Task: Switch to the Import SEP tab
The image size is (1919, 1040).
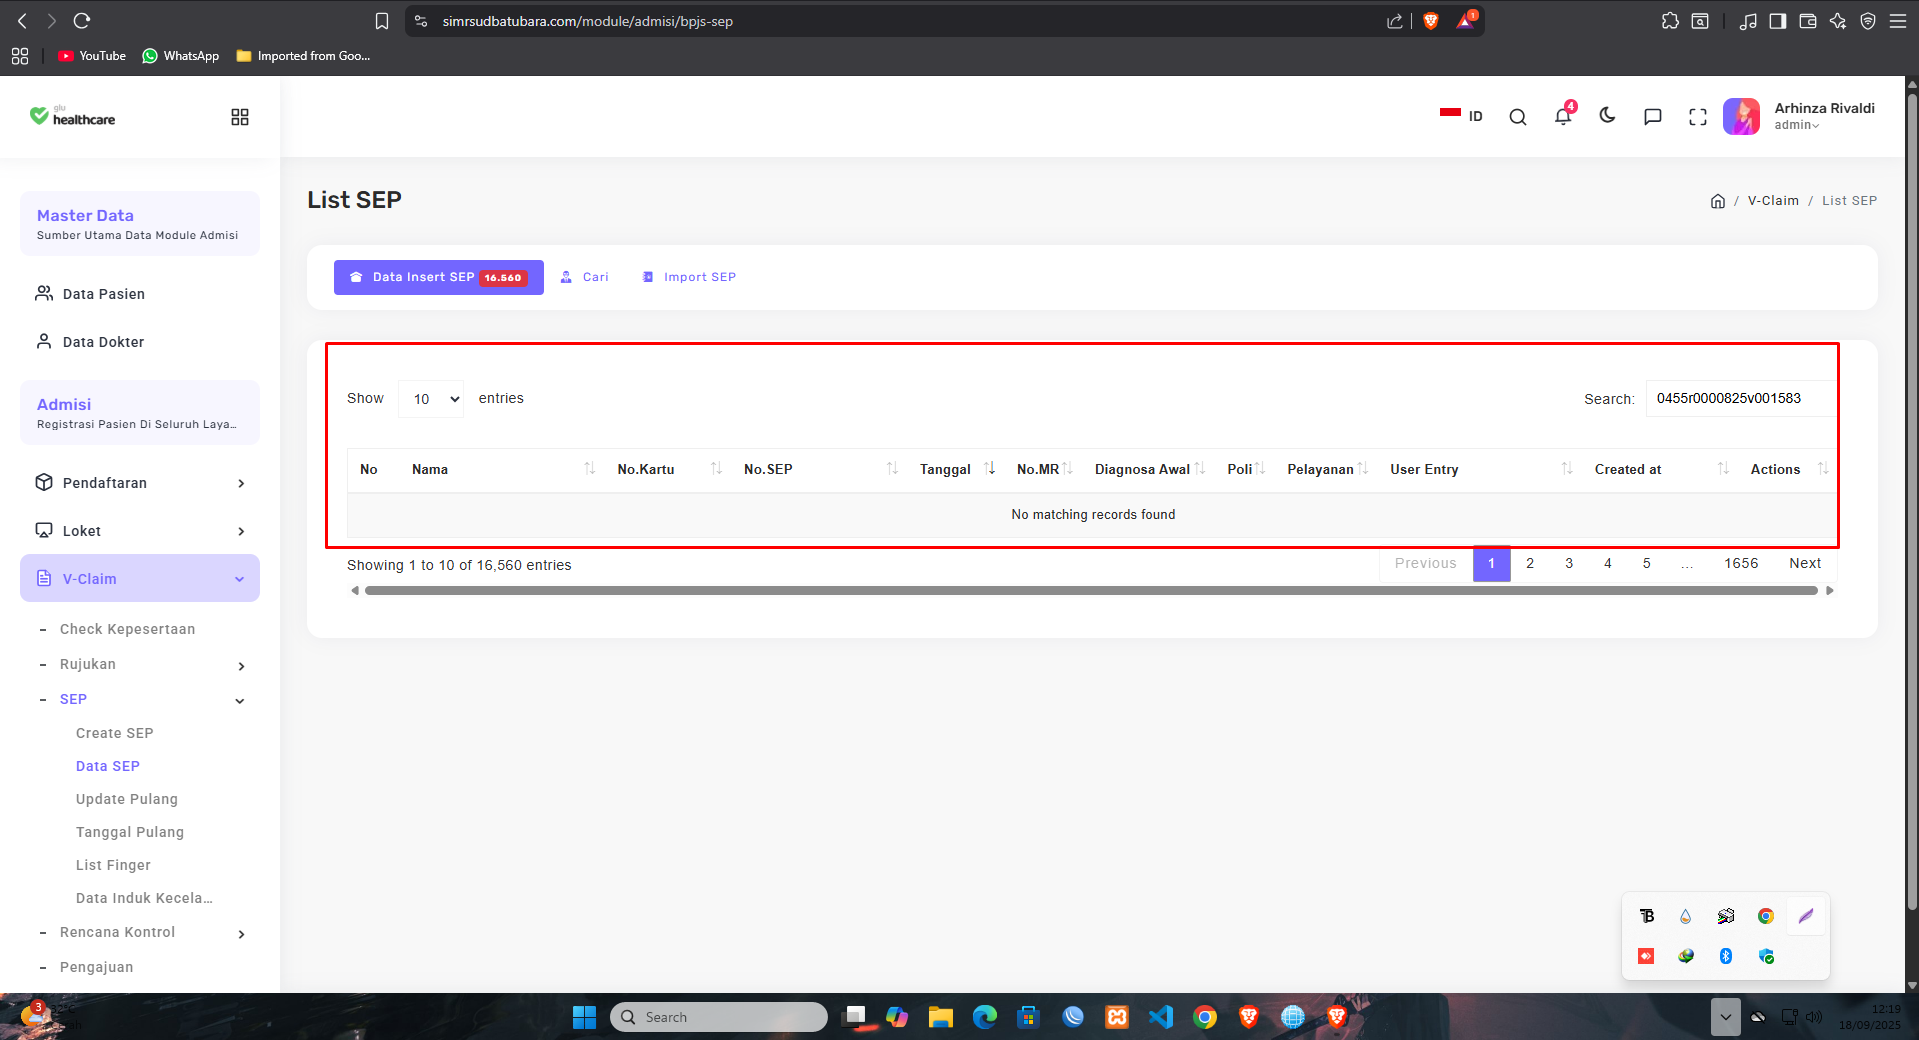Action: [x=689, y=277]
